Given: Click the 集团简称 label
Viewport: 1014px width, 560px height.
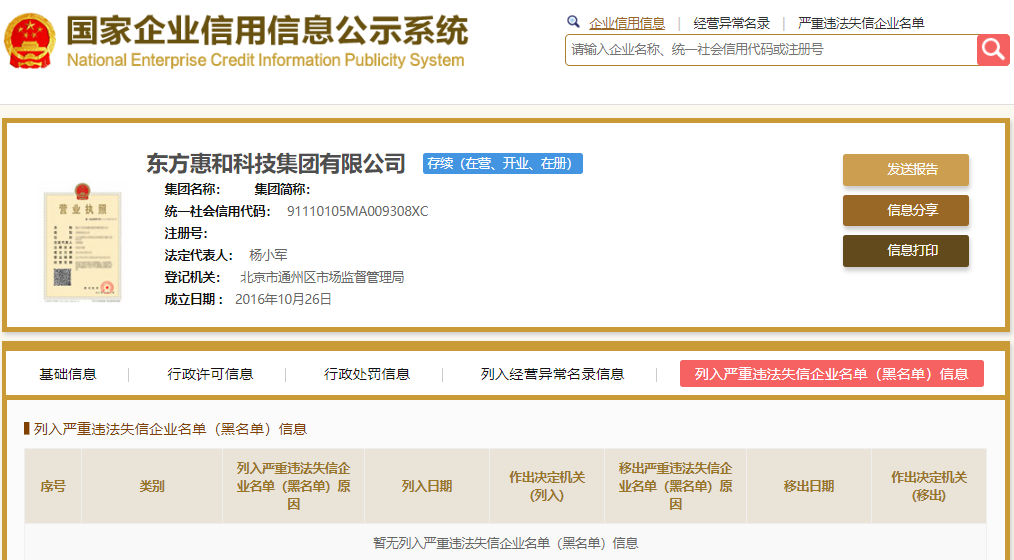Looking at the screenshot, I should click(x=282, y=189).
